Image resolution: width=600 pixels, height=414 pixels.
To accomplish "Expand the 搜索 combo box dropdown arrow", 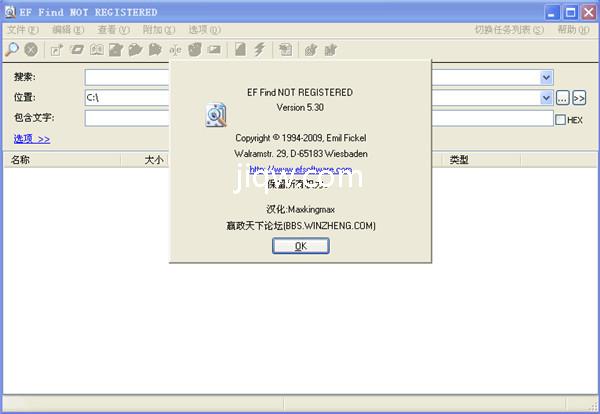I will point(546,77).
